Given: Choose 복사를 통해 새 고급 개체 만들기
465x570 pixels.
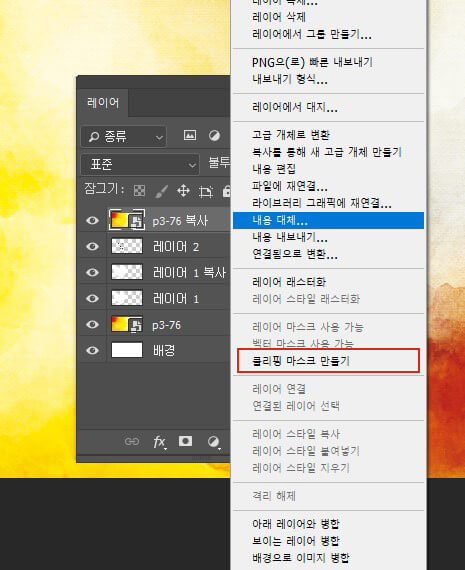Looking at the screenshot, I should click(x=328, y=152).
